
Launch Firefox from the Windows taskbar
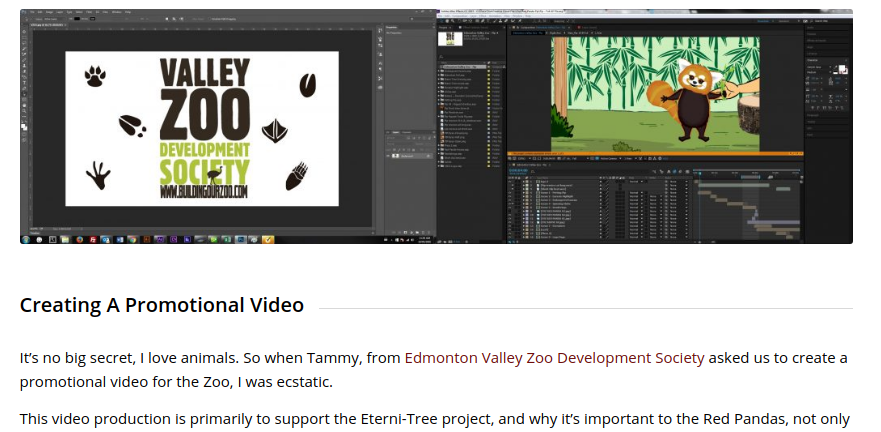79,240
